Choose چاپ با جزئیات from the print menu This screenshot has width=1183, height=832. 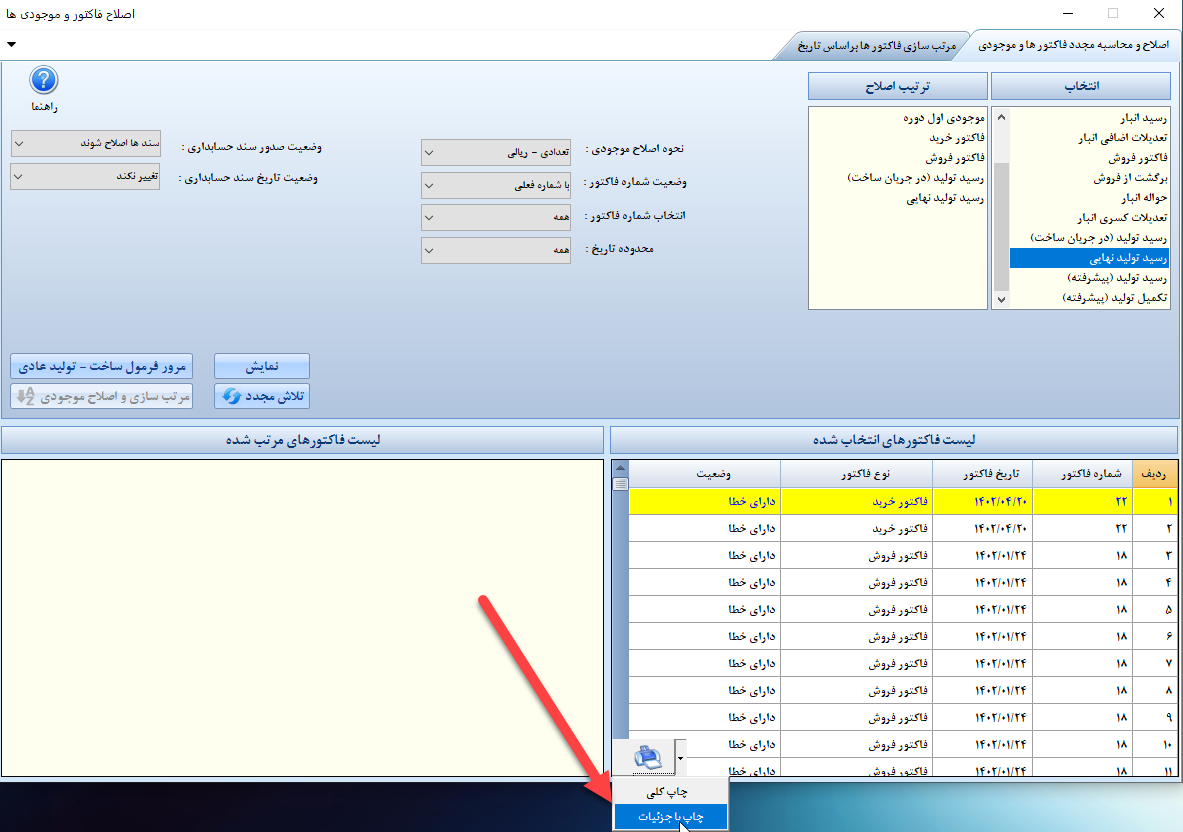[x=670, y=816]
